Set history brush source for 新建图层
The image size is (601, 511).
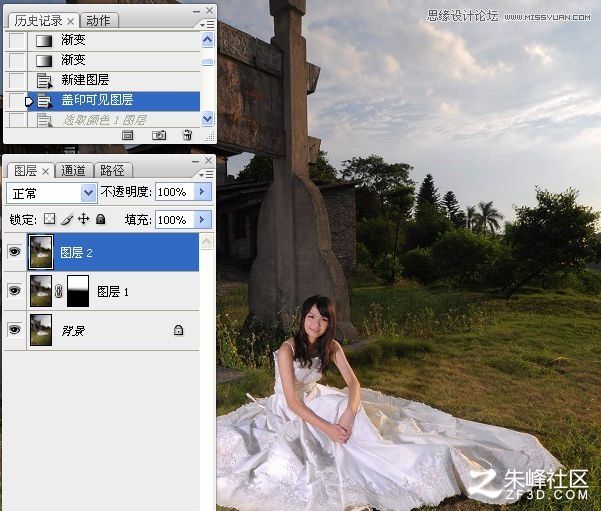tap(17, 80)
